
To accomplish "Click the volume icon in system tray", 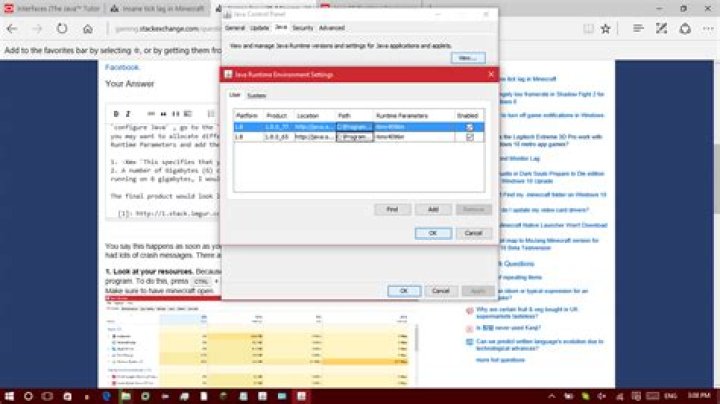I will [x=602, y=396].
